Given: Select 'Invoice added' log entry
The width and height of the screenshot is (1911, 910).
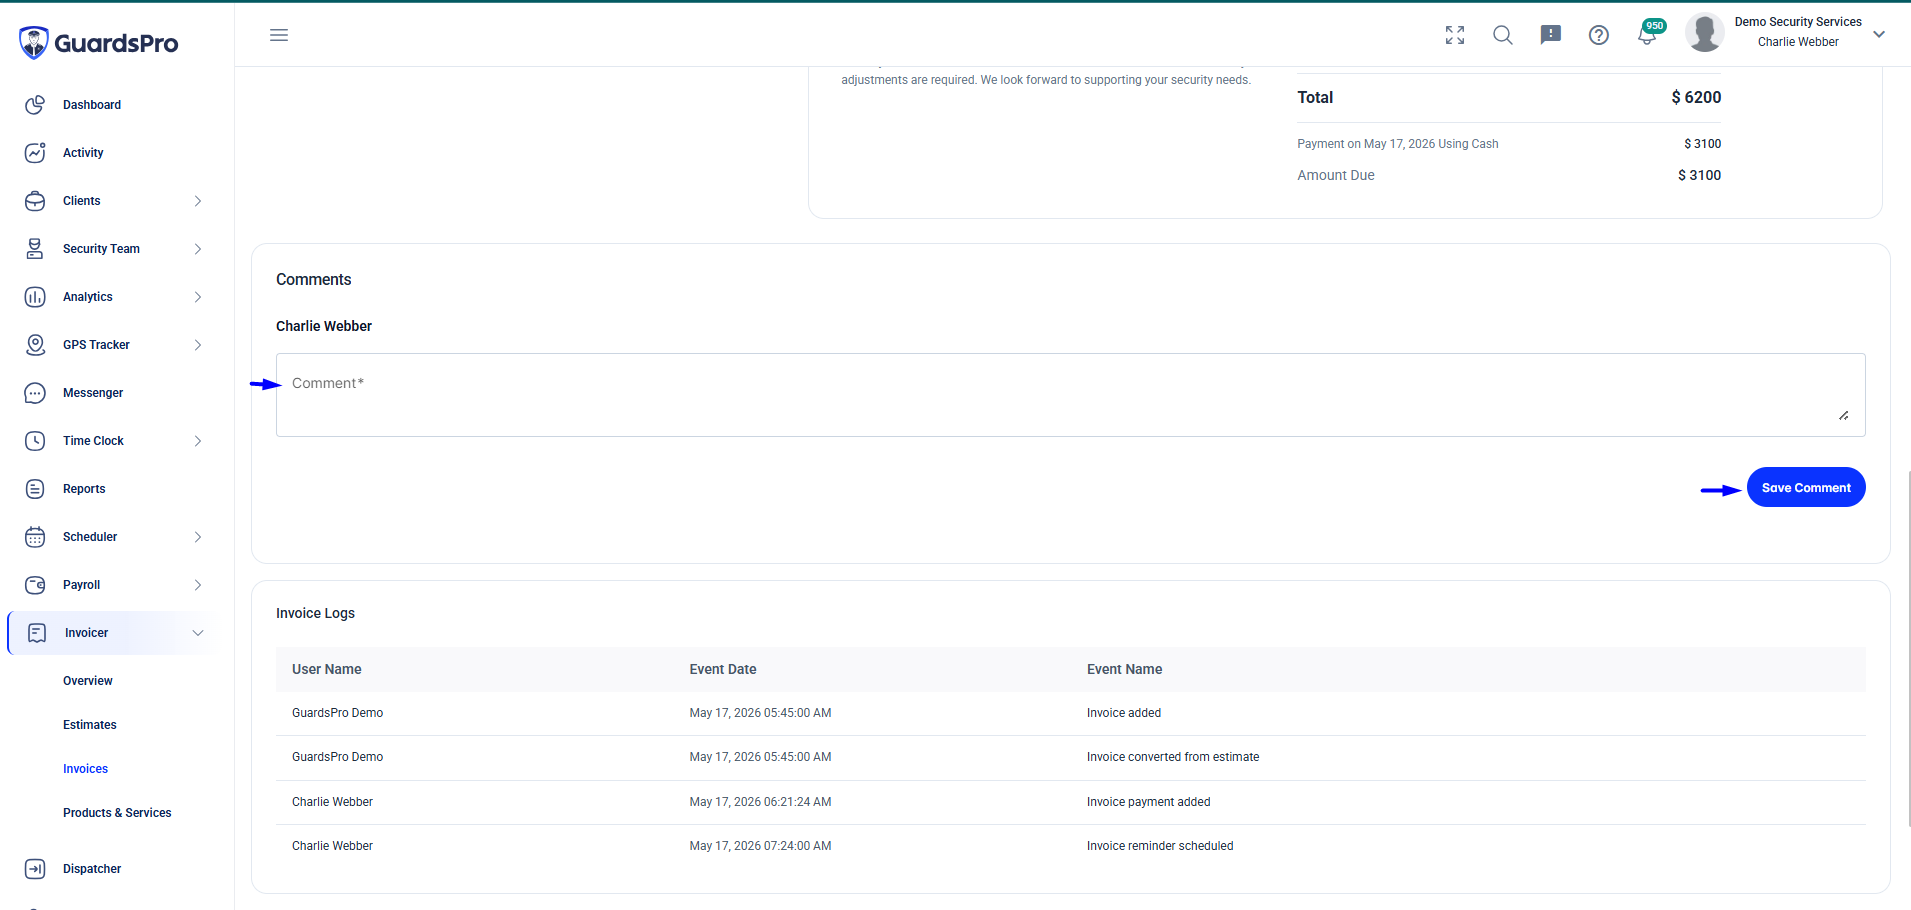Looking at the screenshot, I should tap(1124, 713).
